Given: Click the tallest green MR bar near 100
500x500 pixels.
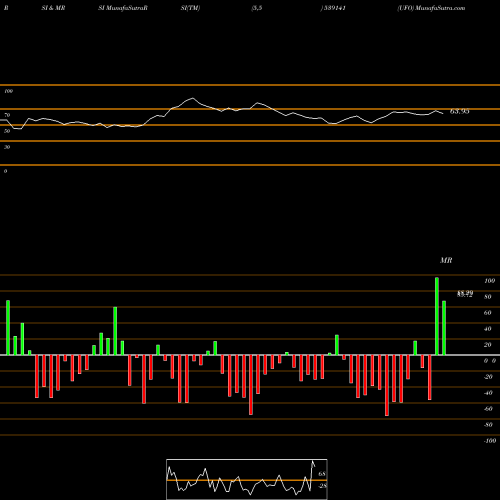Looking at the screenshot, I should coord(437,316).
